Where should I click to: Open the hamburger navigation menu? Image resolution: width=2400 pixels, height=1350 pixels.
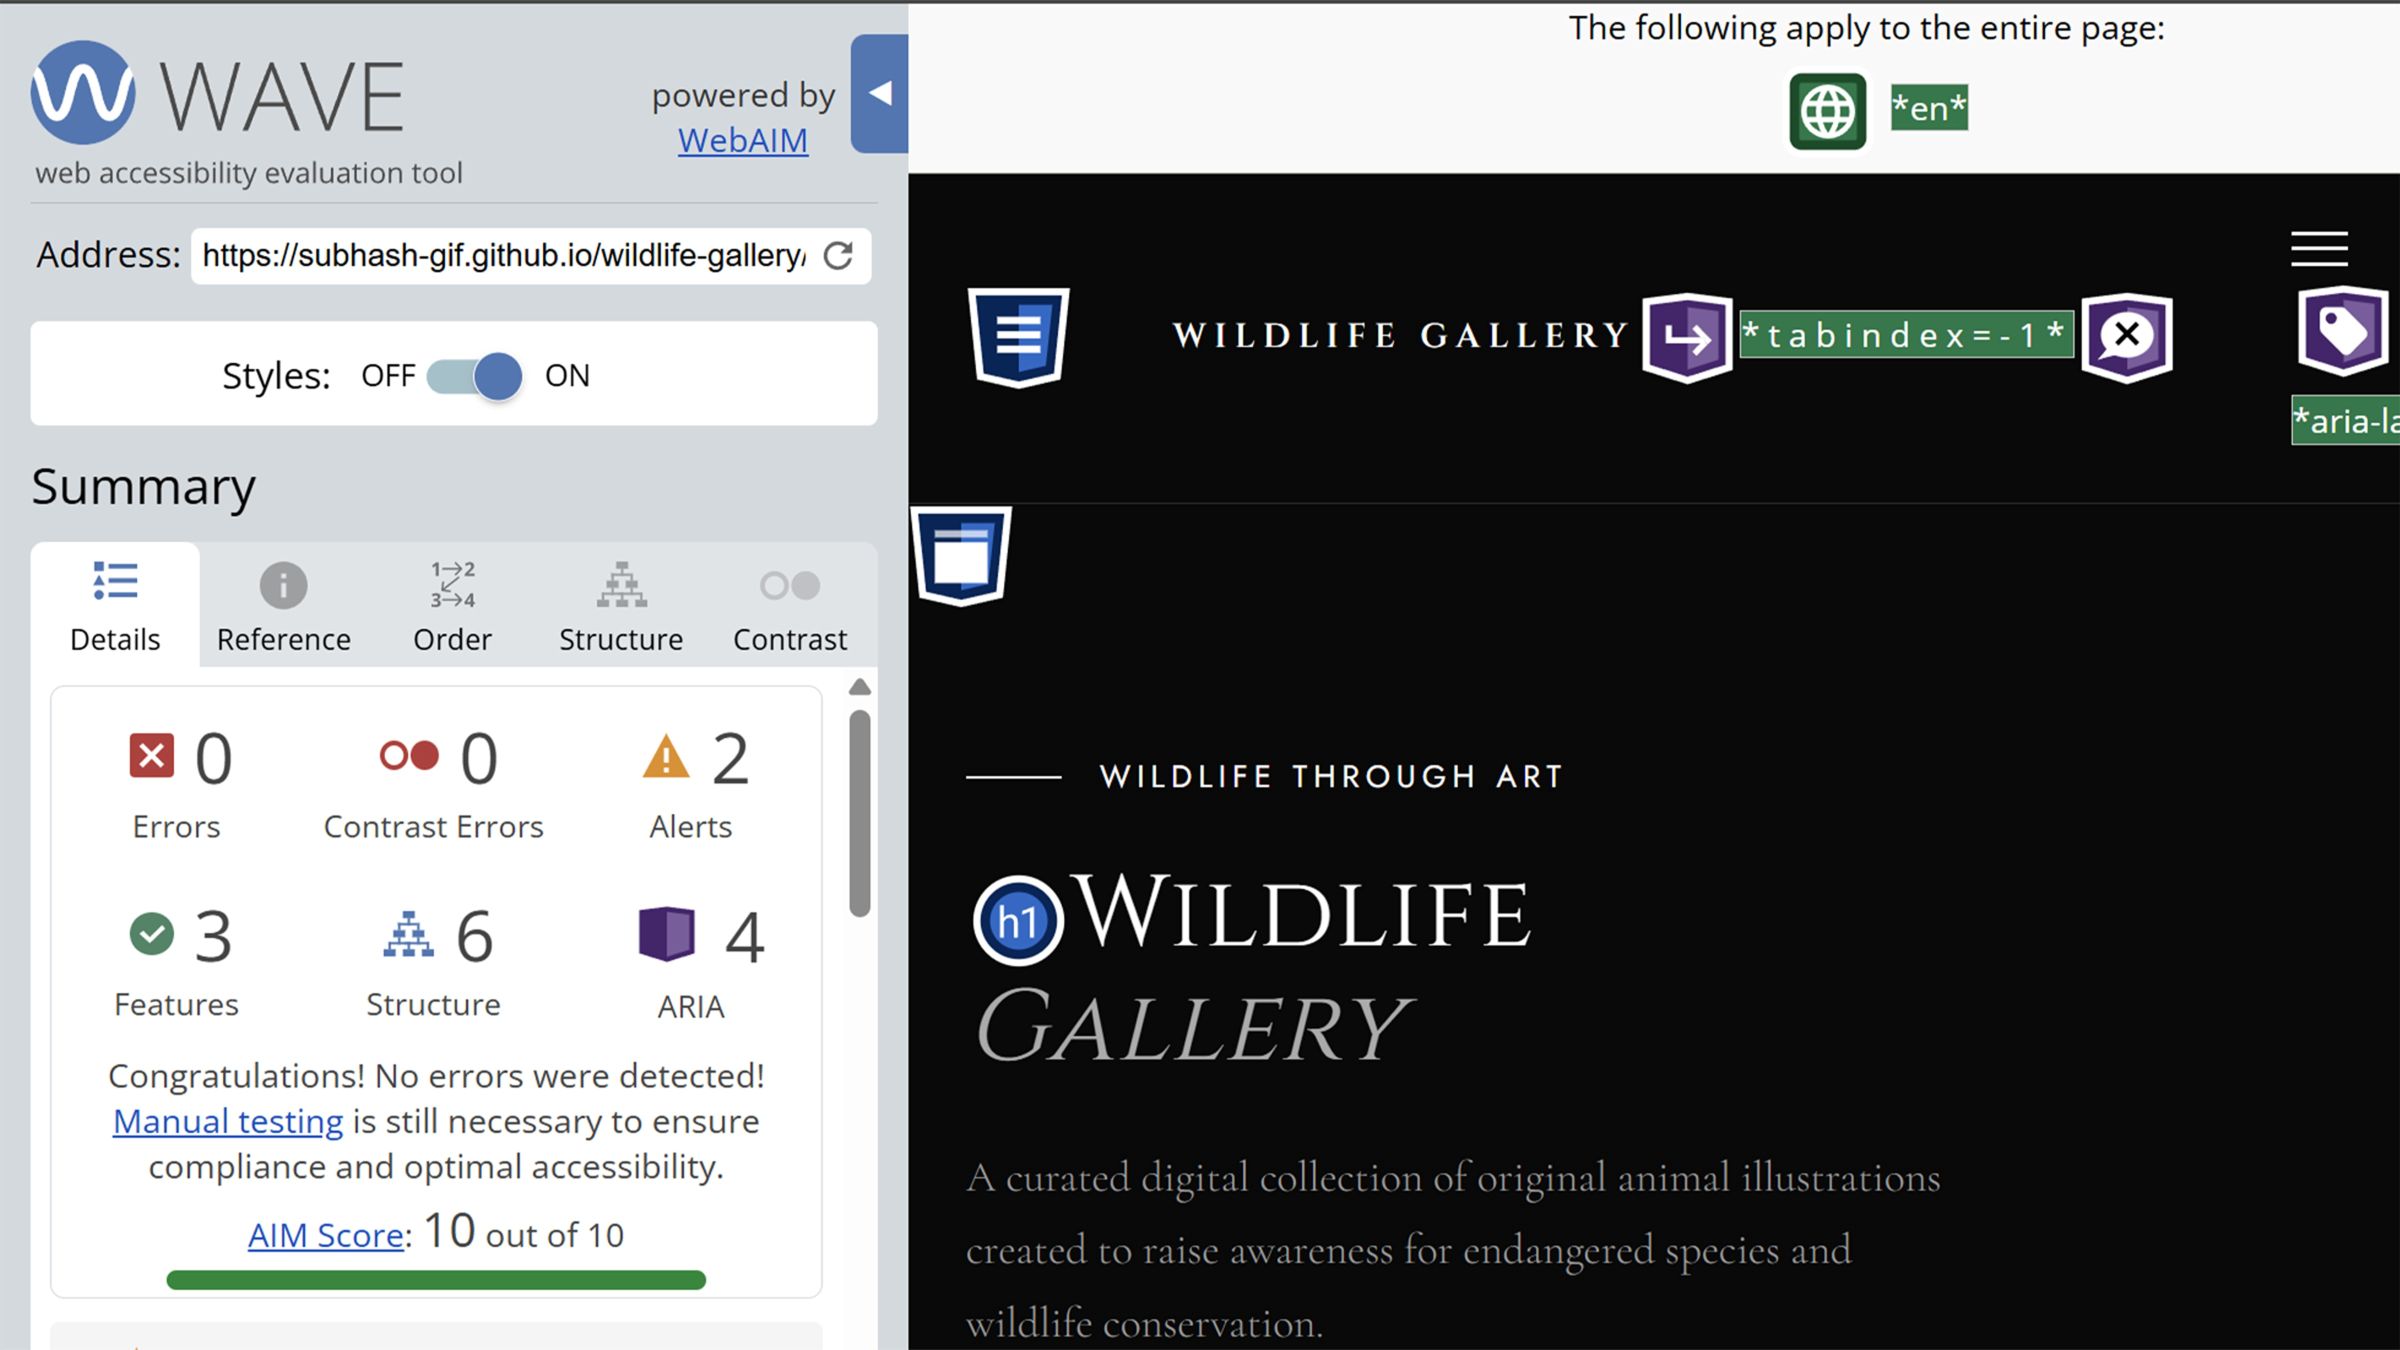[2319, 249]
